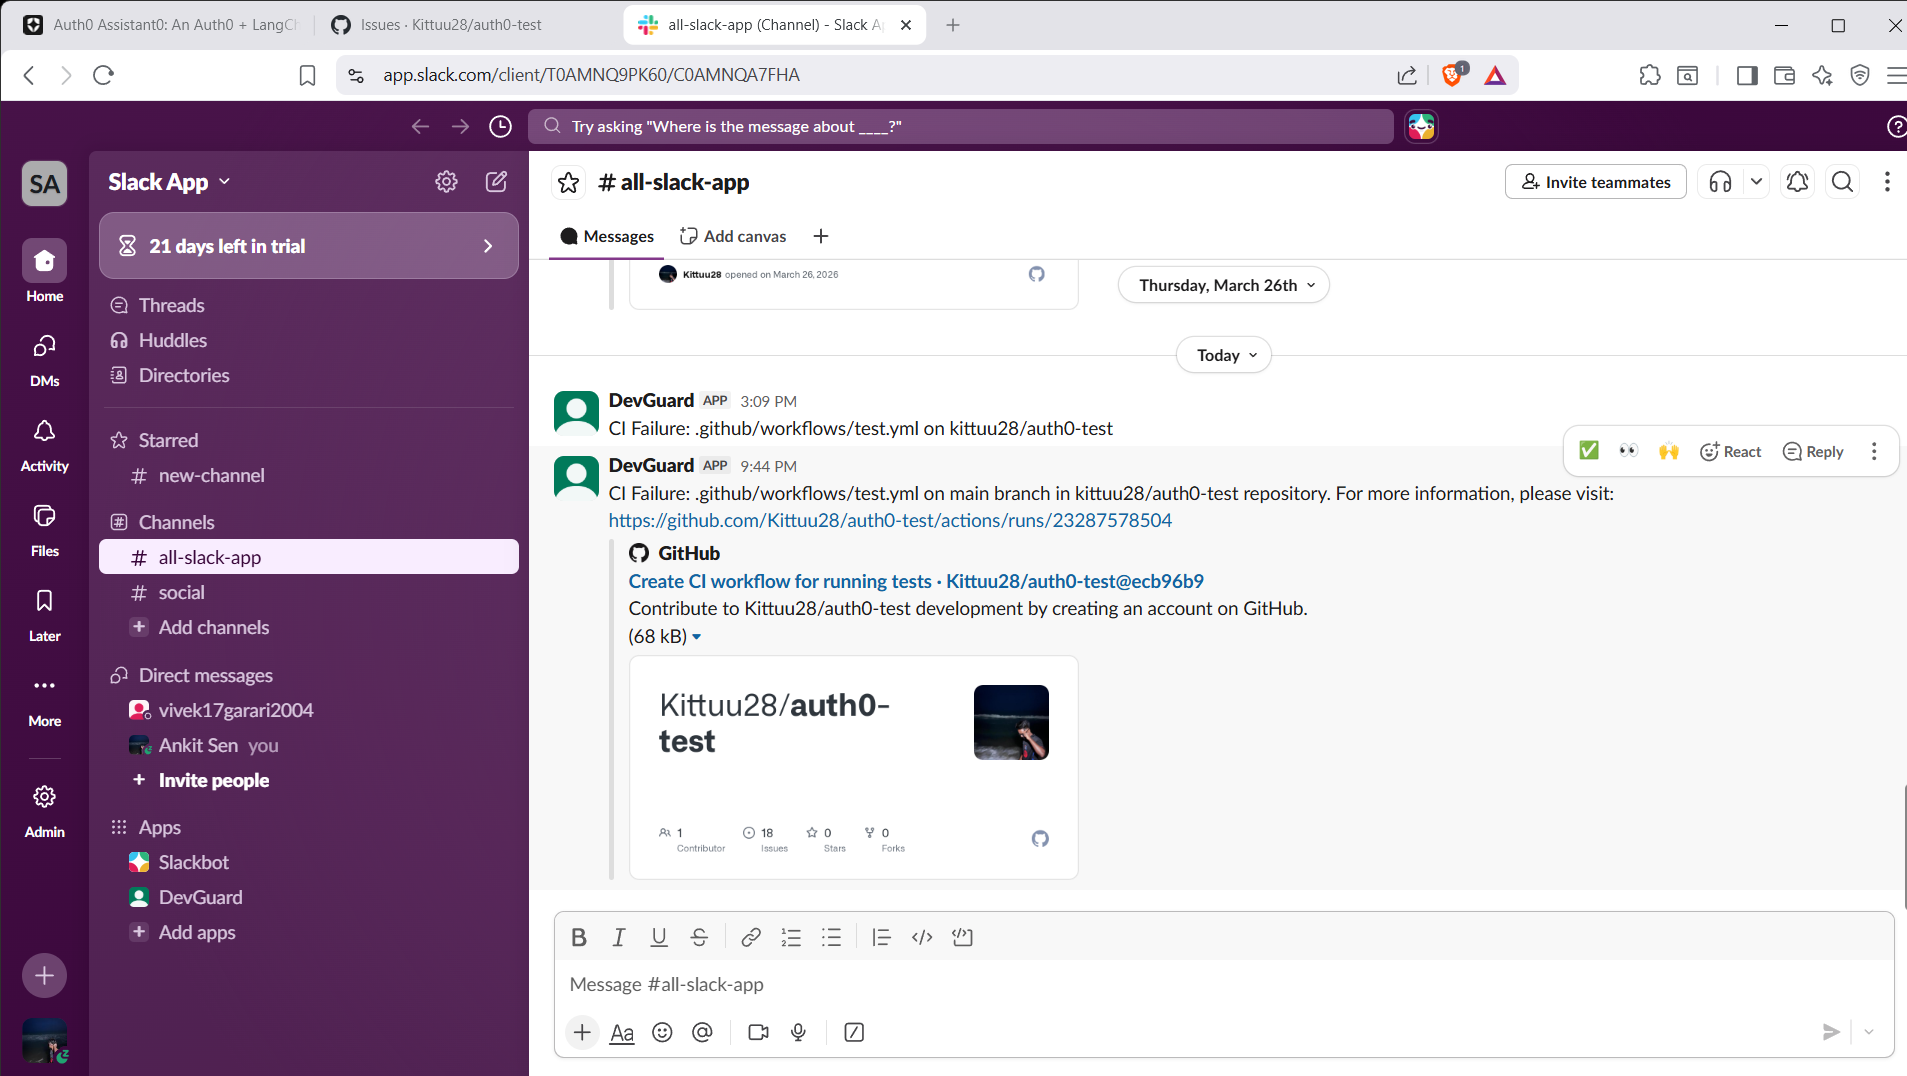Open slash command shortcuts
This screenshot has width=1907, height=1076.
pos(854,1032)
